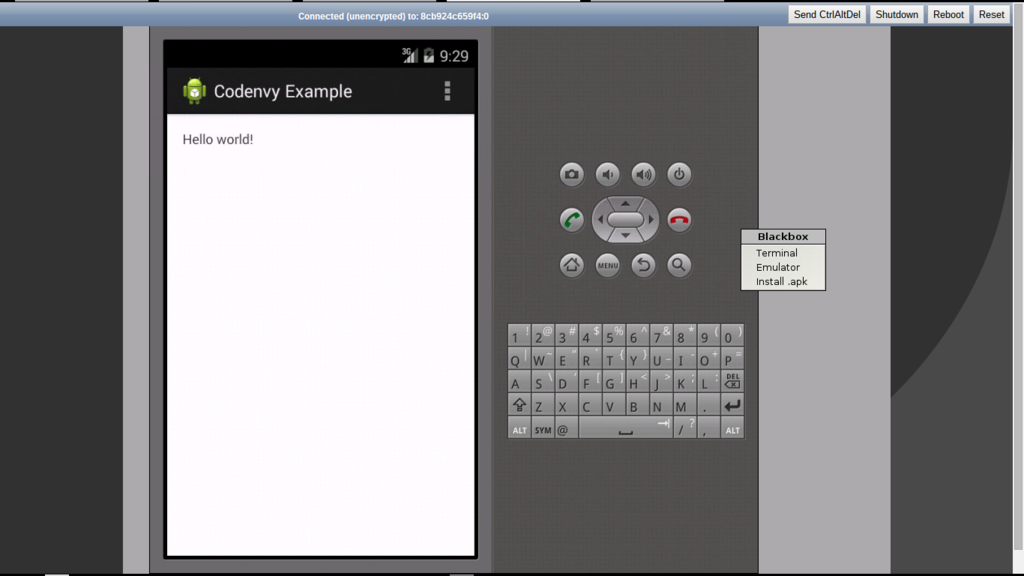Click the A key on emulator keyboard
The width and height of the screenshot is (1024, 576).
[x=519, y=381]
